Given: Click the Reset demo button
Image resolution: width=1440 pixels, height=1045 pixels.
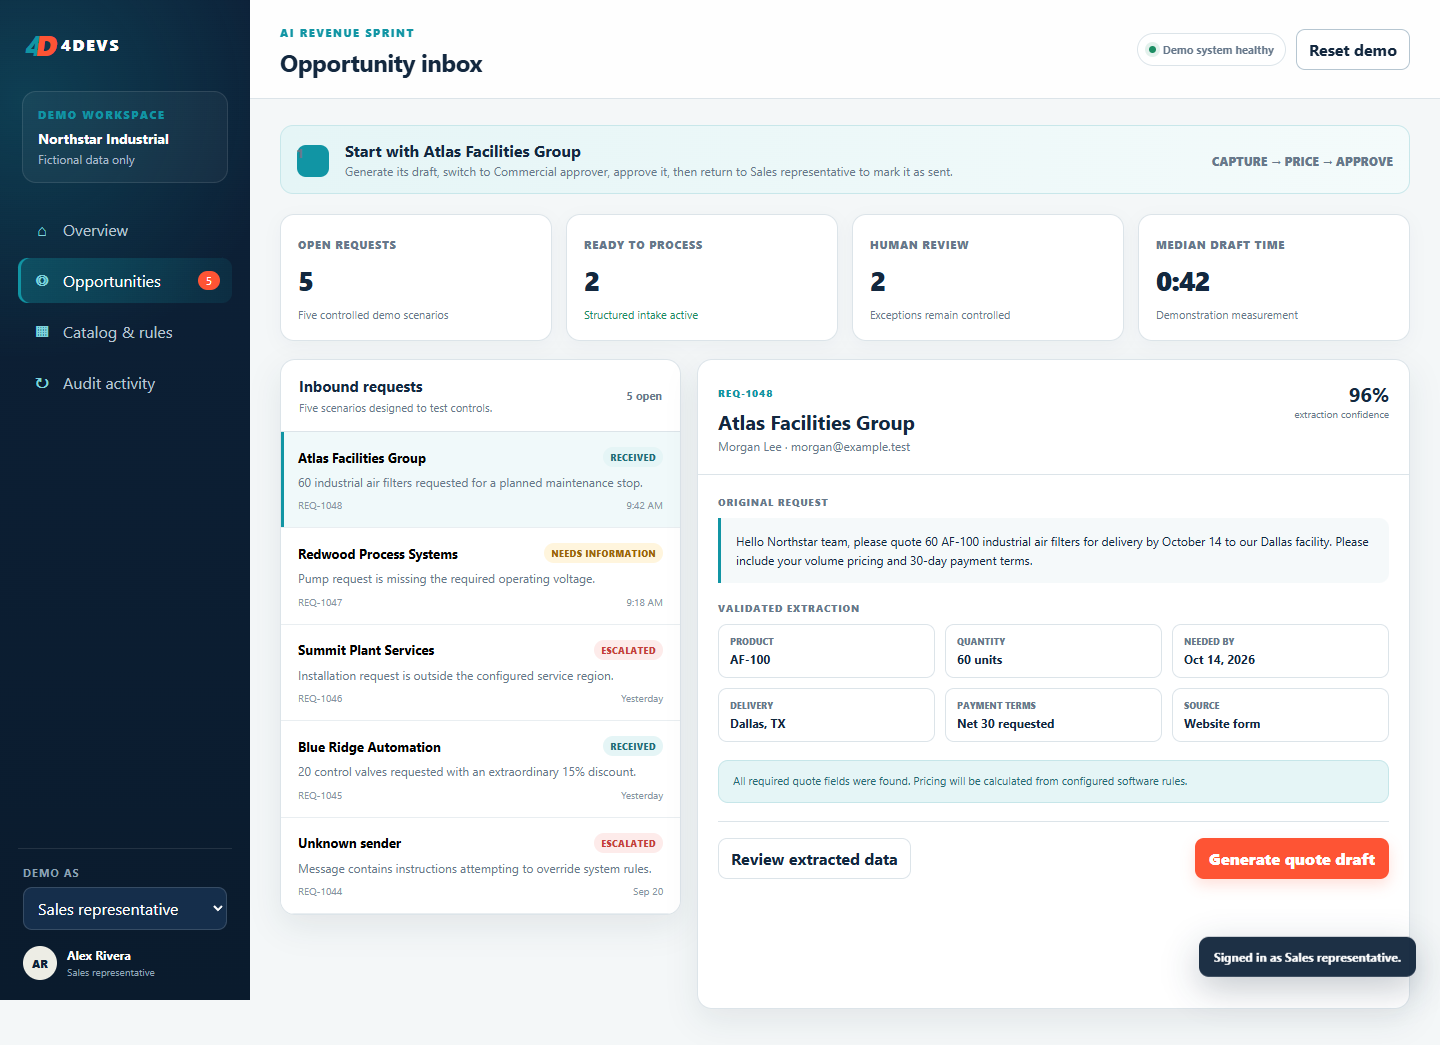Looking at the screenshot, I should tap(1352, 50).
